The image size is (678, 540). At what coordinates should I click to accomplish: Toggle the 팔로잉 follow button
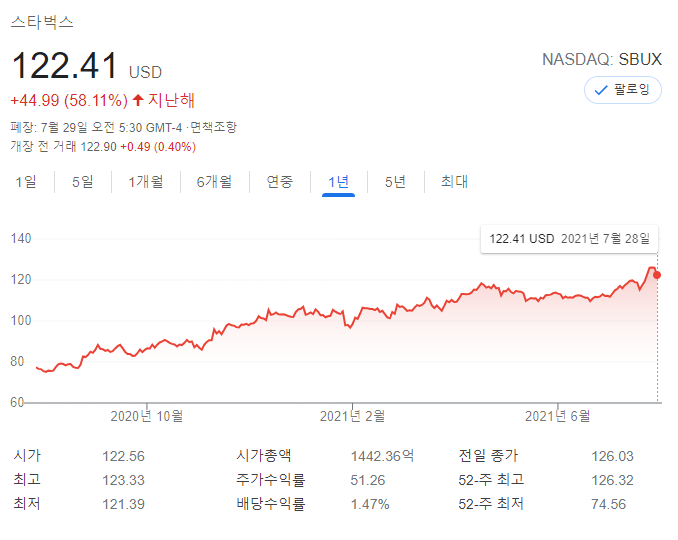pos(623,90)
